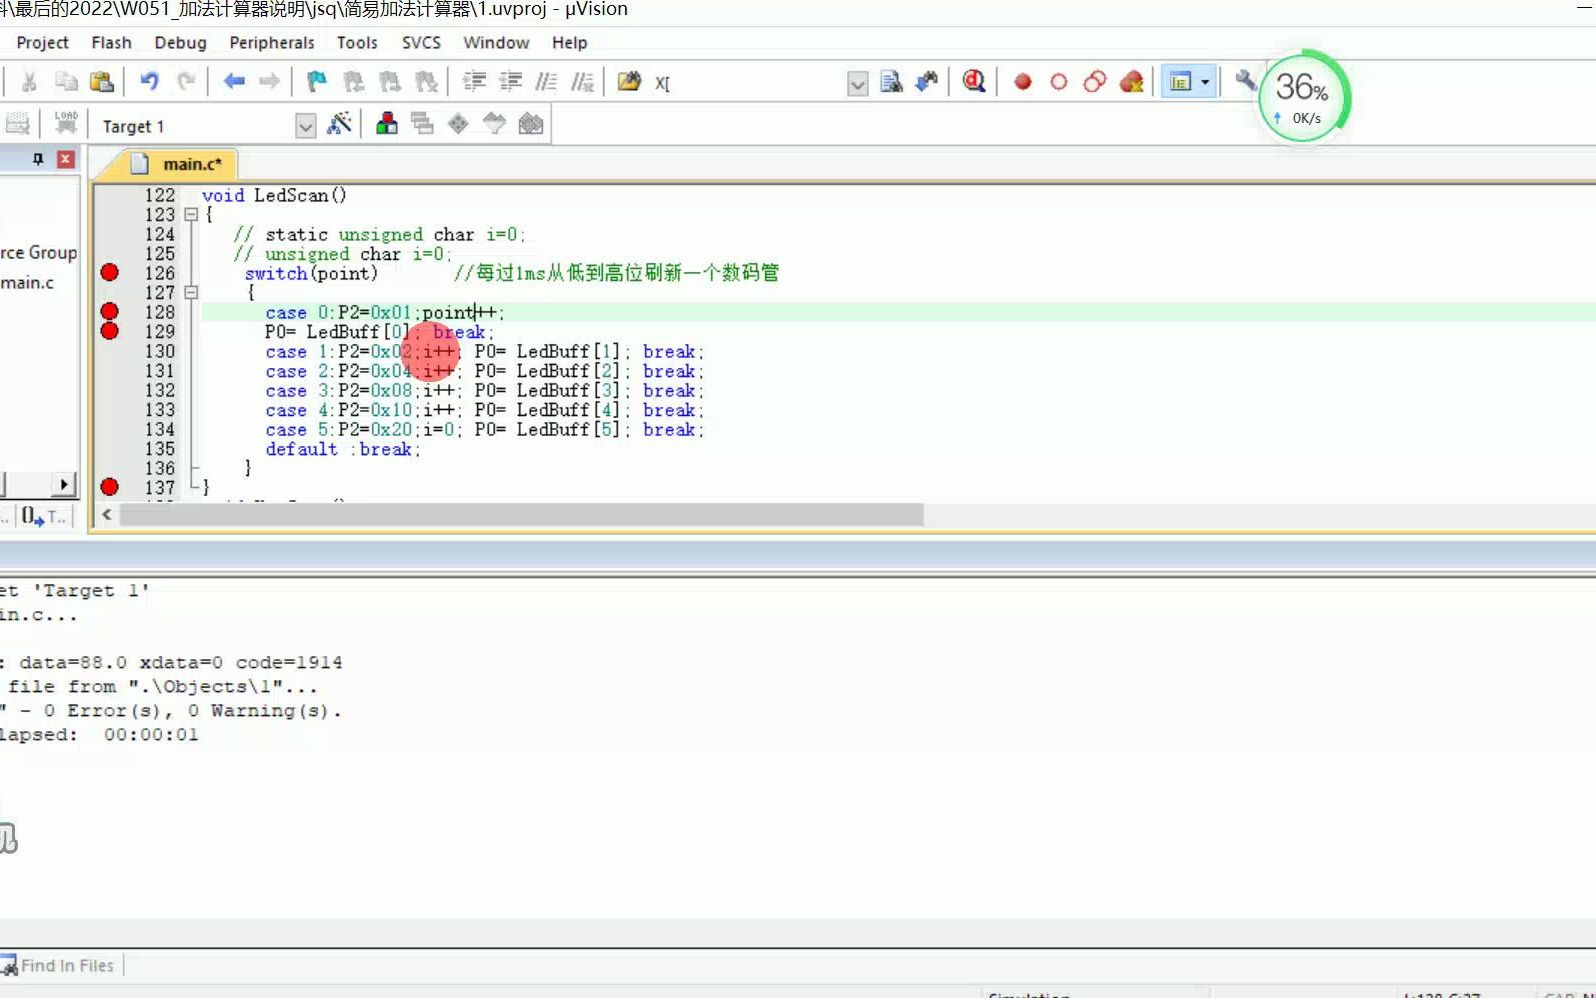This screenshot has width=1596, height=998.
Task: Open Find in Files toolbar icon
Action: [629, 82]
